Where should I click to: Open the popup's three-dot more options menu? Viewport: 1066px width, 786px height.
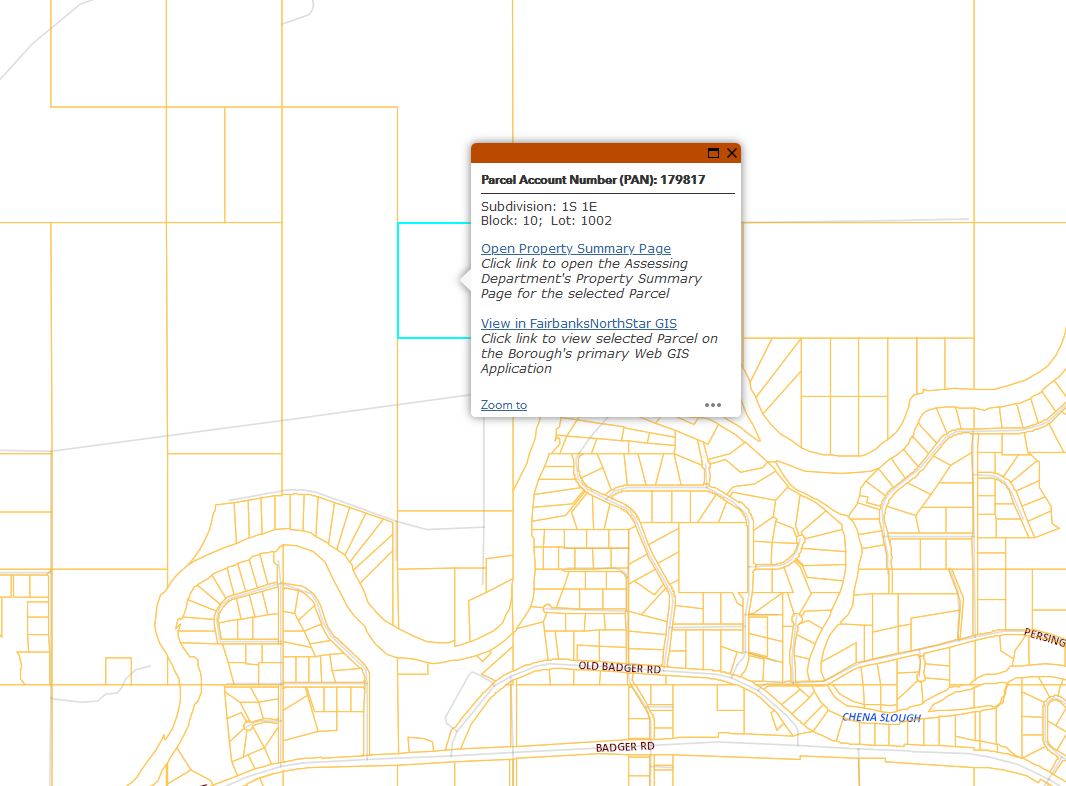(712, 405)
